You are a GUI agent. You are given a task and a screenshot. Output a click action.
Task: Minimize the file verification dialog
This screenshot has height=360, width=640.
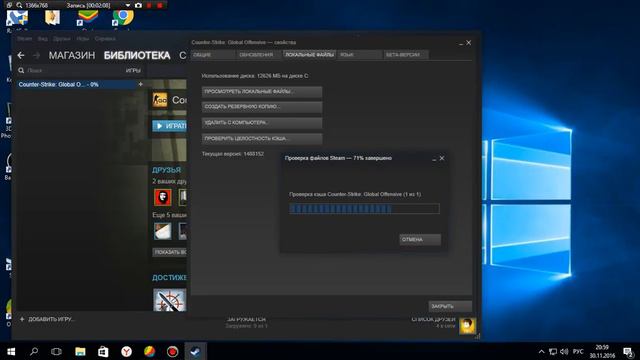[434, 159]
